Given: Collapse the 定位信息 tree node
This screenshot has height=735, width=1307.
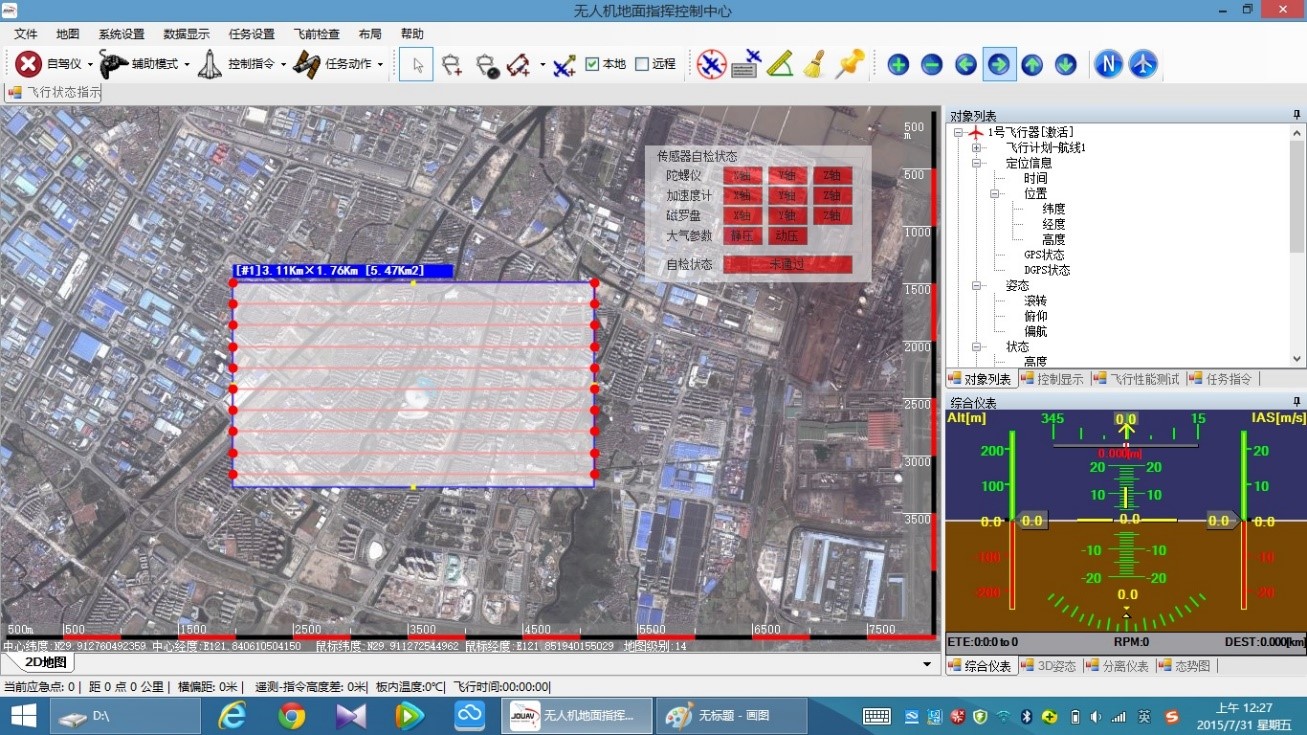Looking at the screenshot, I should click(976, 163).
